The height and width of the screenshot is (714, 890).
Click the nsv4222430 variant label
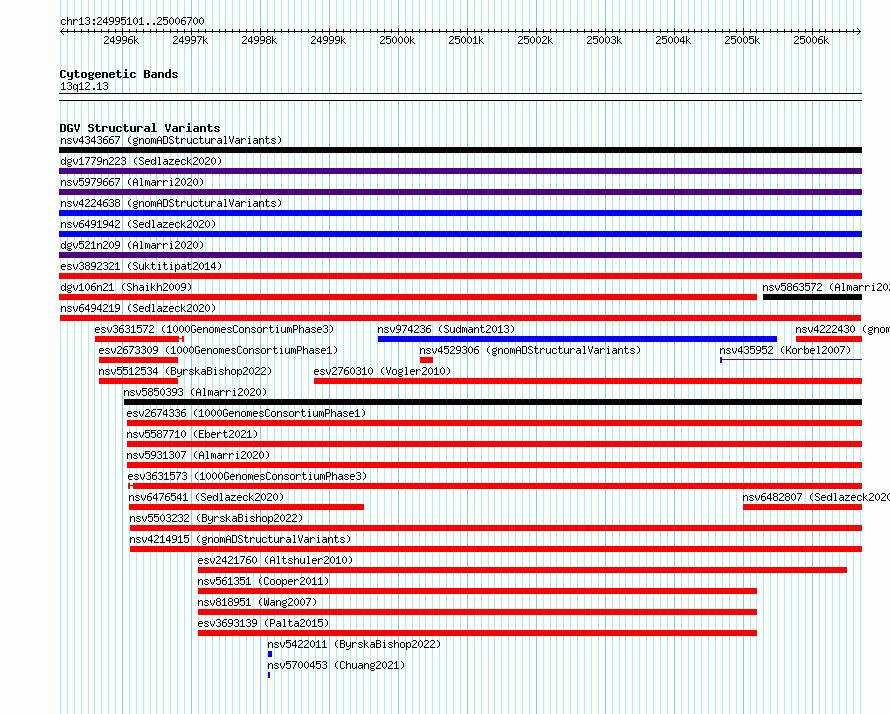(842, 329)
